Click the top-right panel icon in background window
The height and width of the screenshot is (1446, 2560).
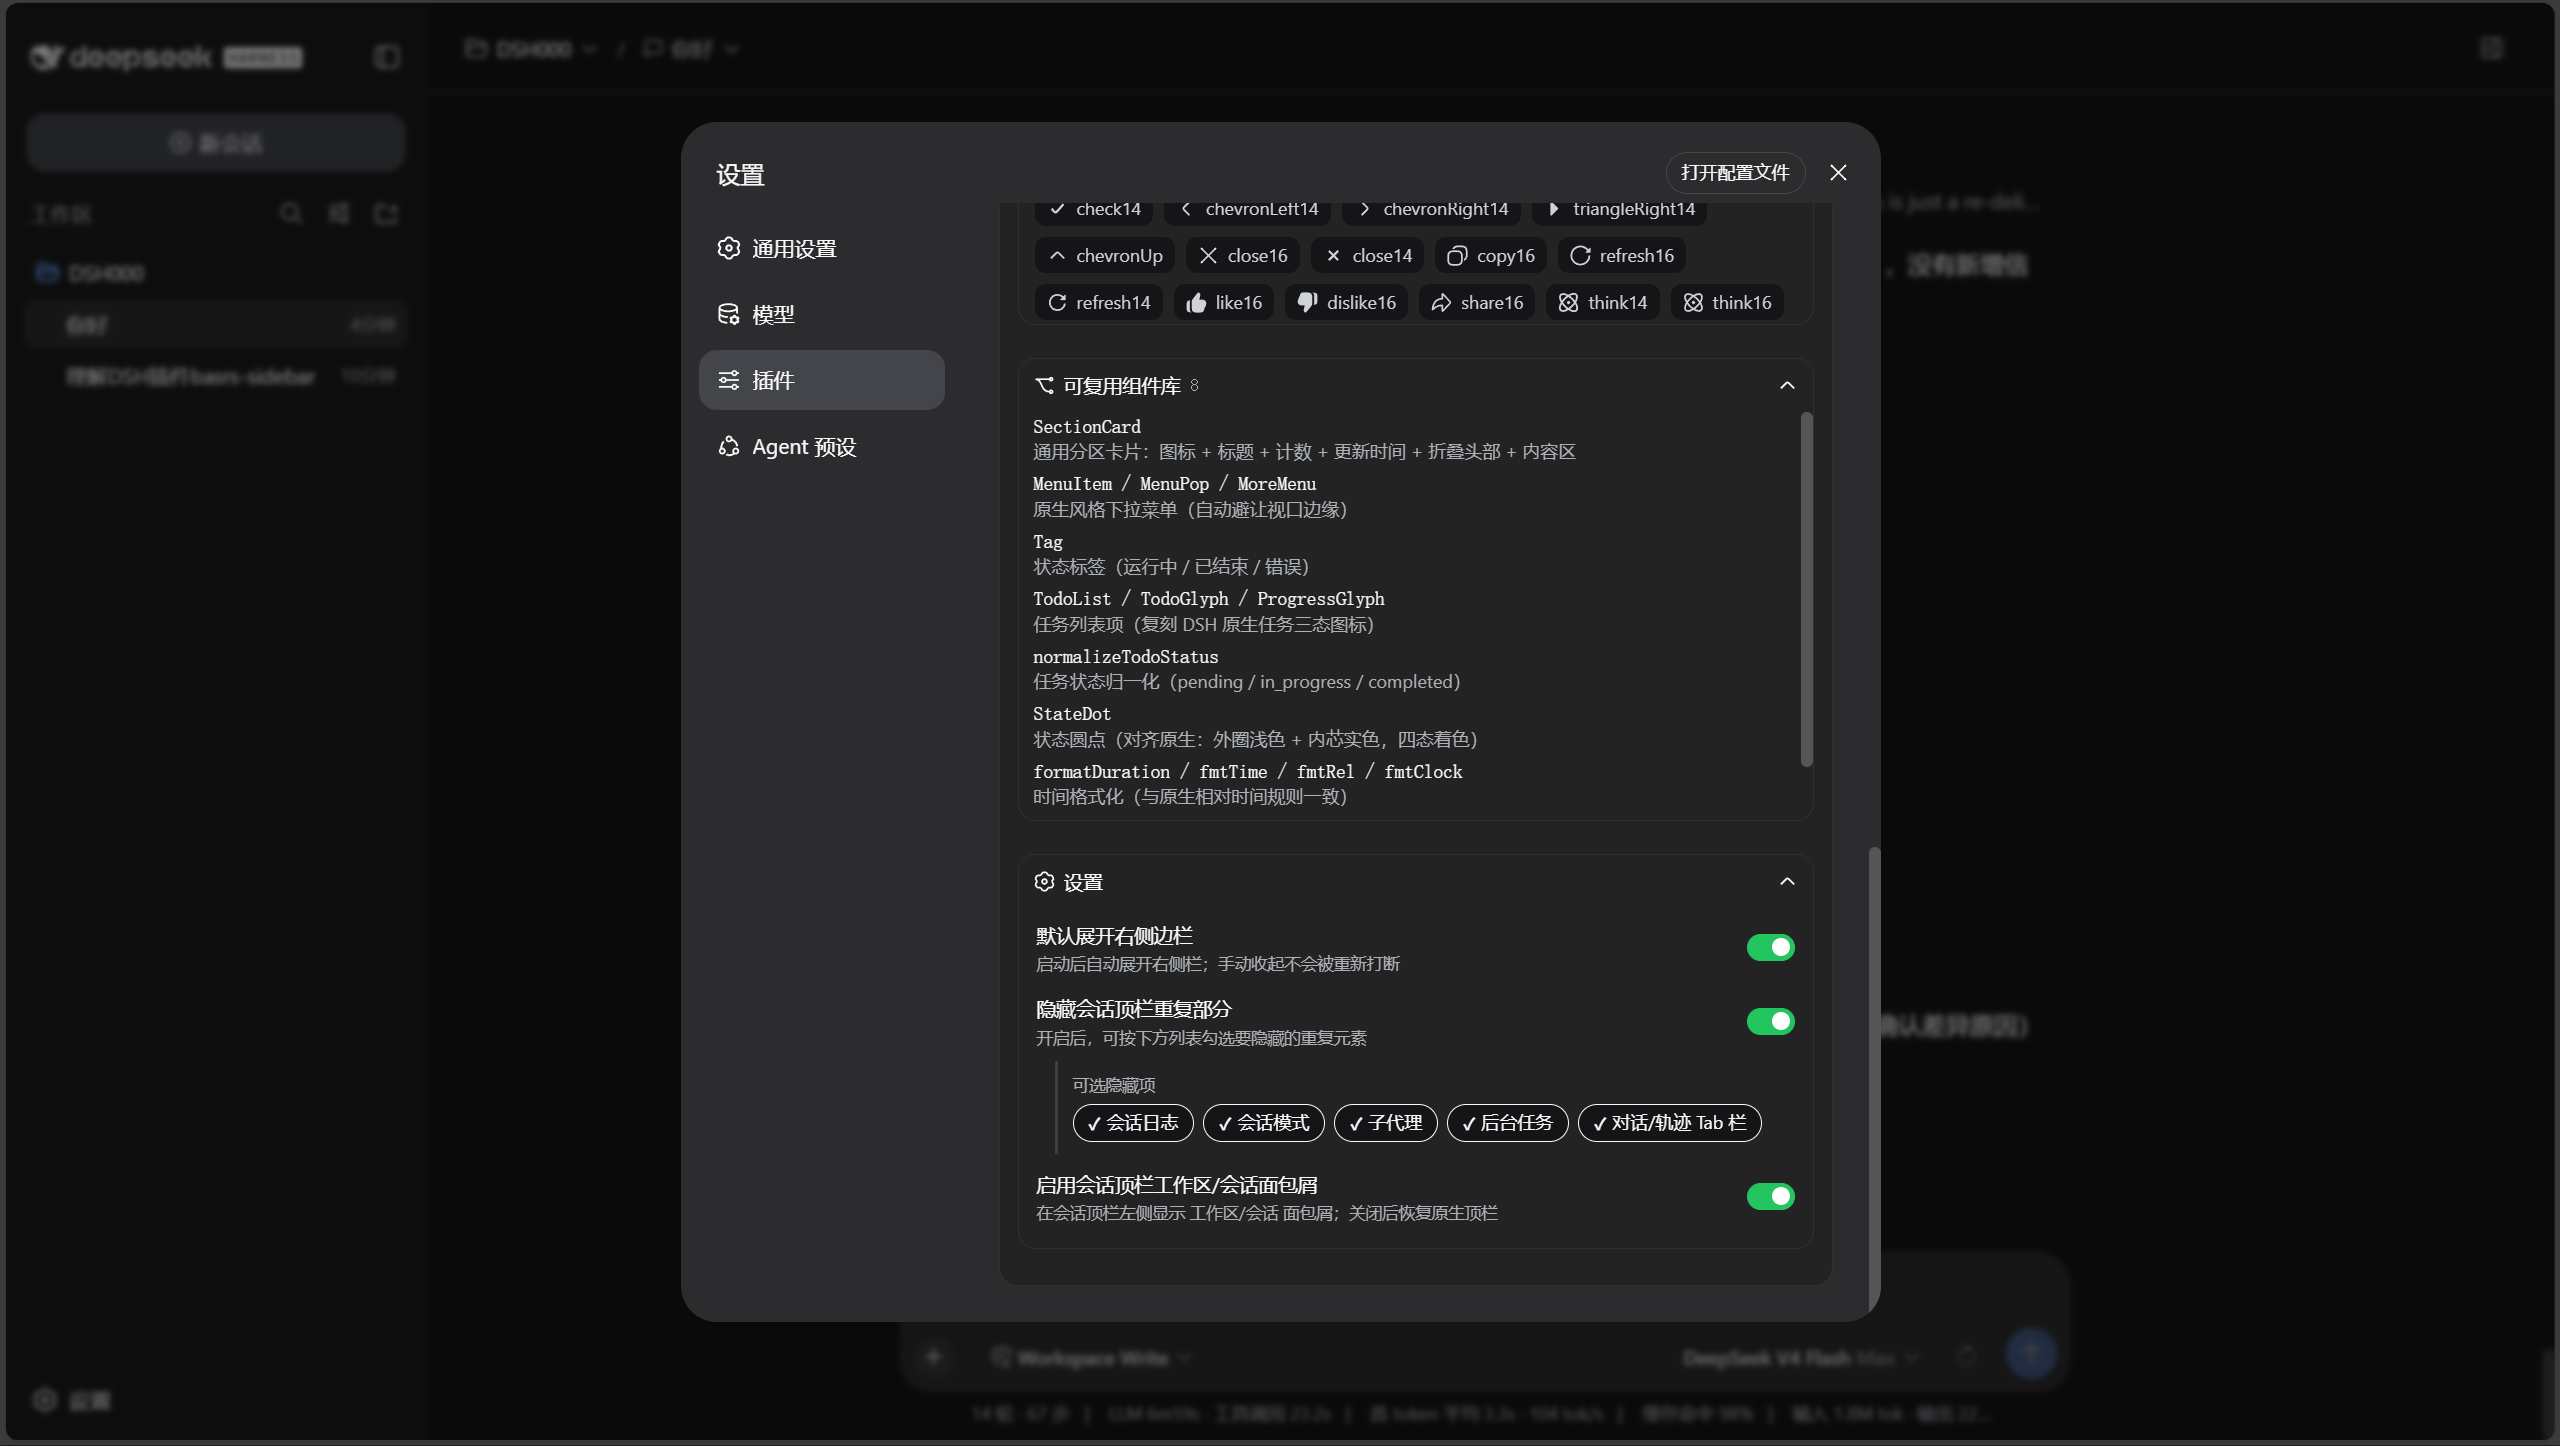point(2492,49)
